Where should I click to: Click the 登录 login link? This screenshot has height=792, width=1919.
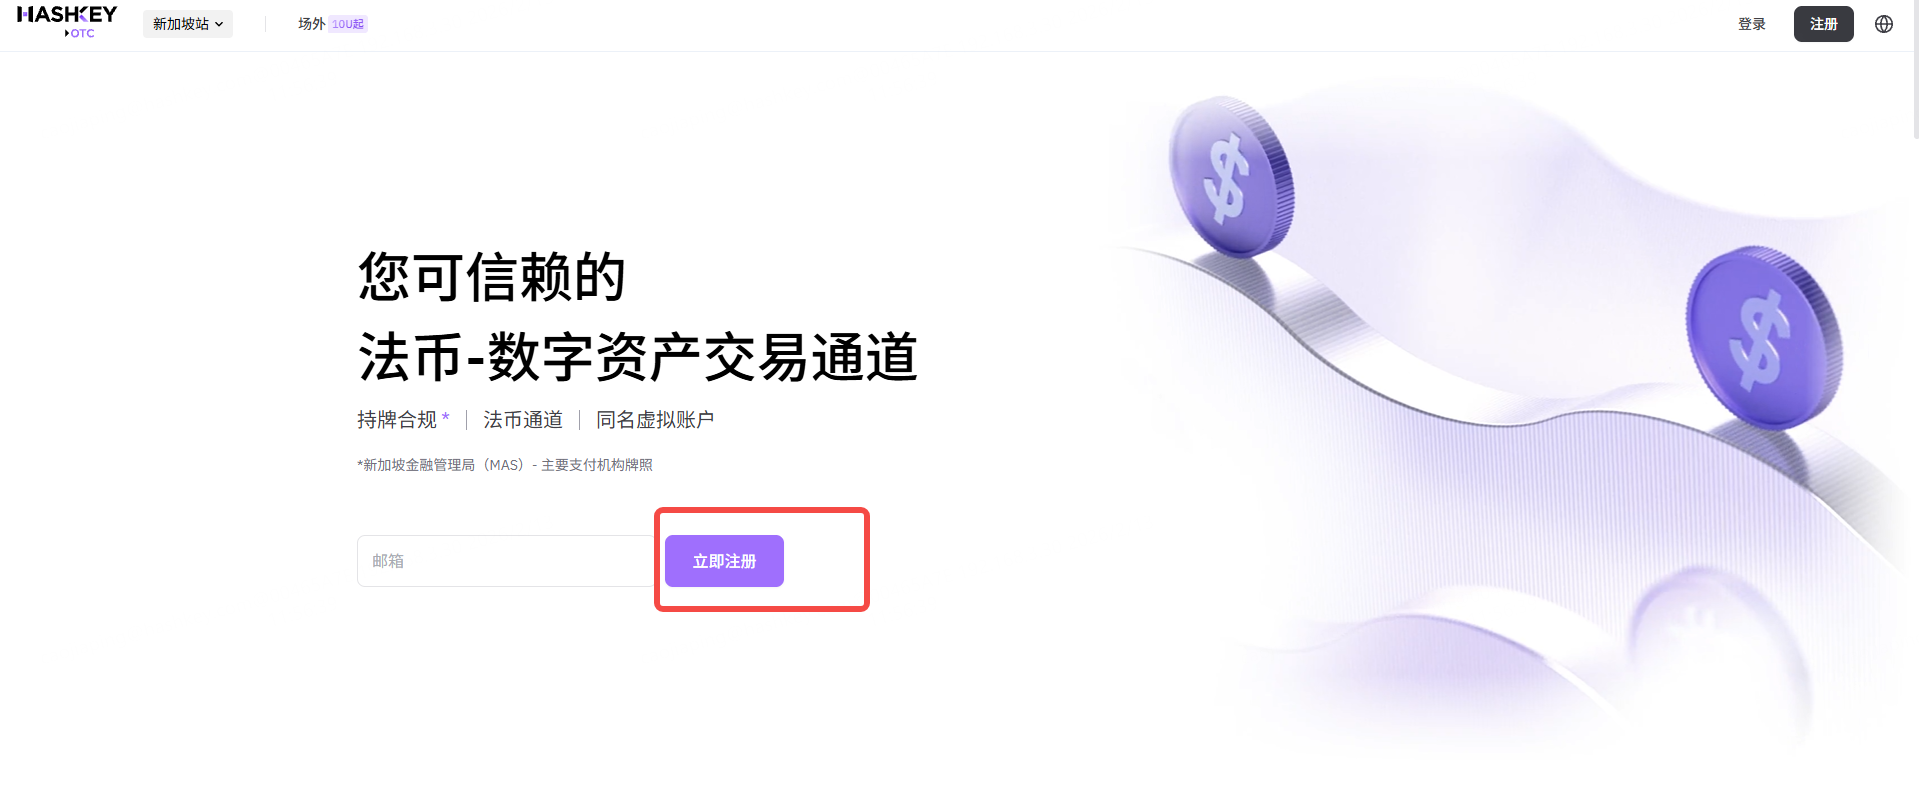[1752, 24]
